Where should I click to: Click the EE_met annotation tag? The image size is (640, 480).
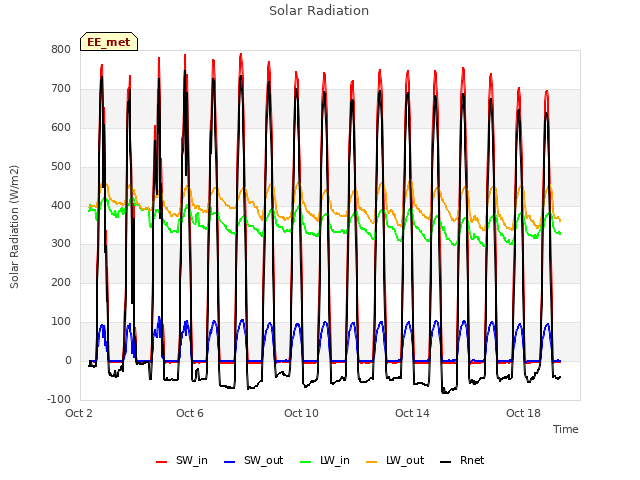109,42
